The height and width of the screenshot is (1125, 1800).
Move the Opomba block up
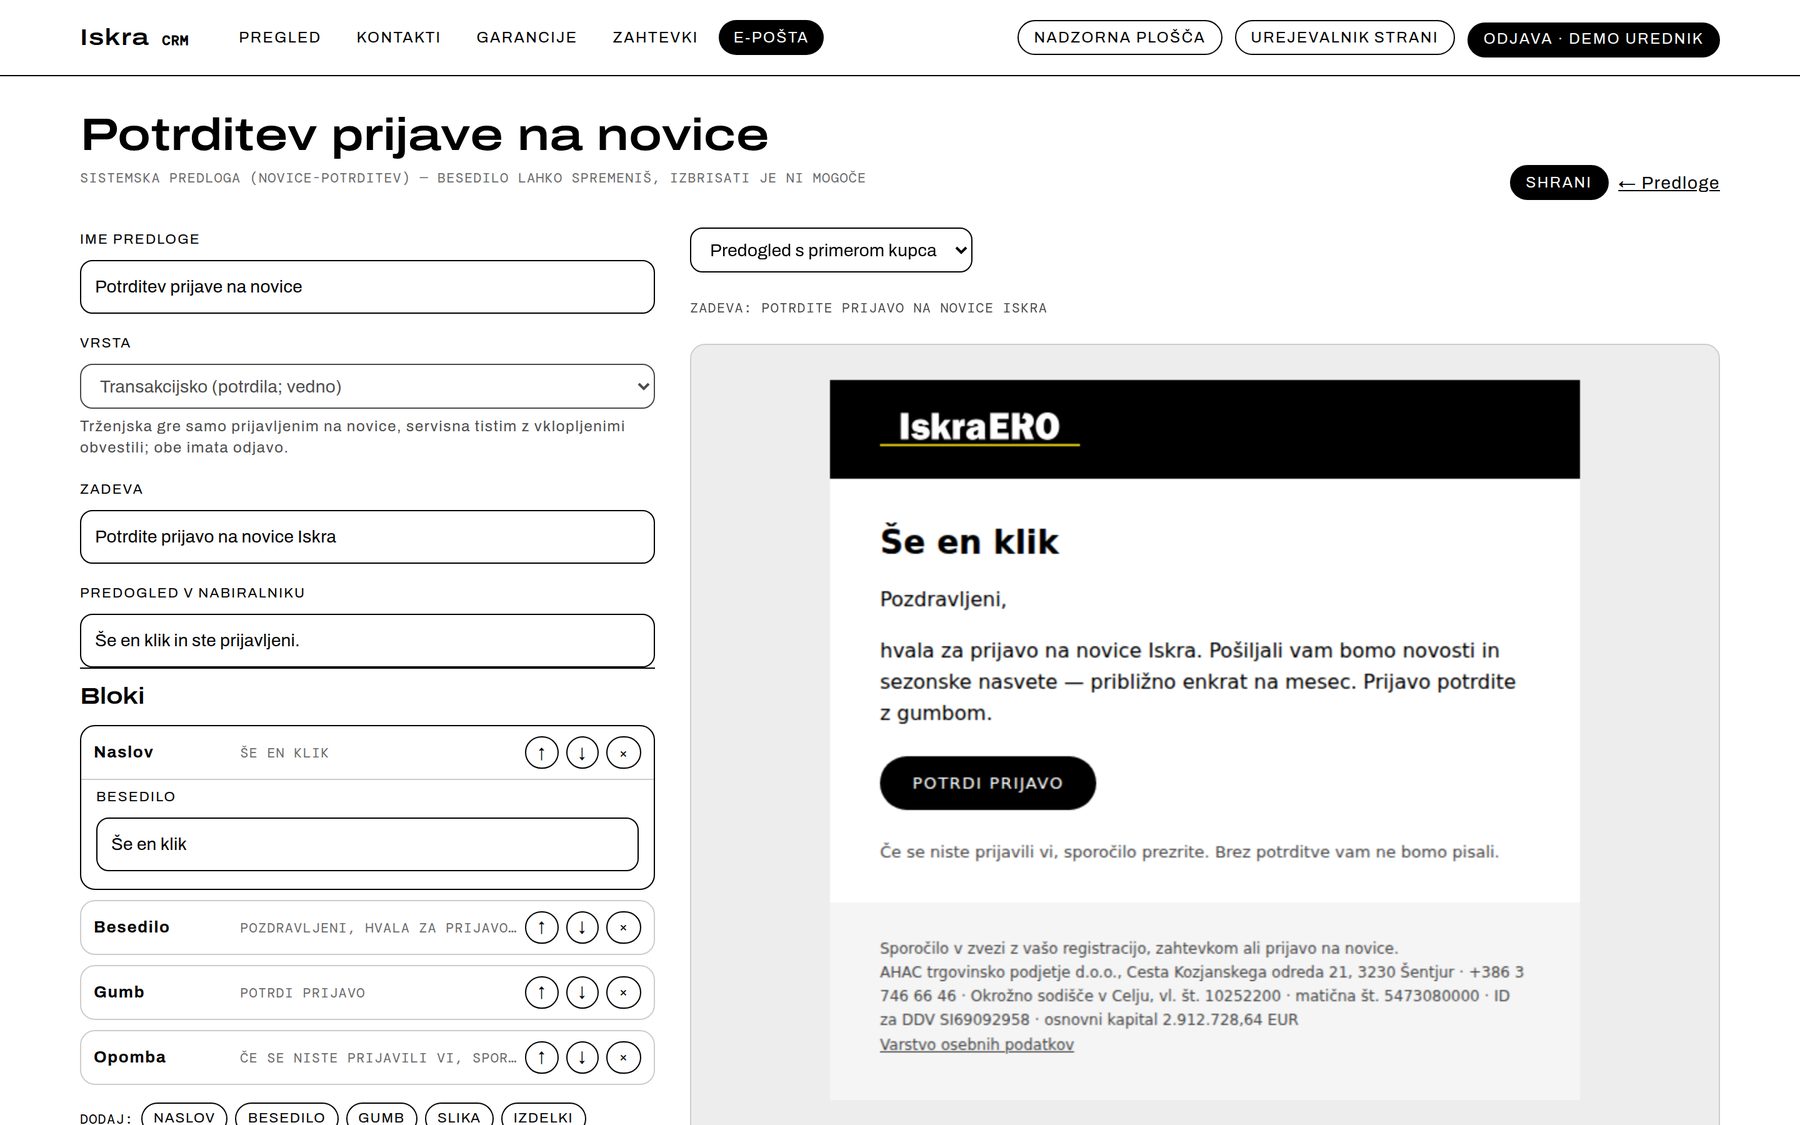coord(541,1058)
